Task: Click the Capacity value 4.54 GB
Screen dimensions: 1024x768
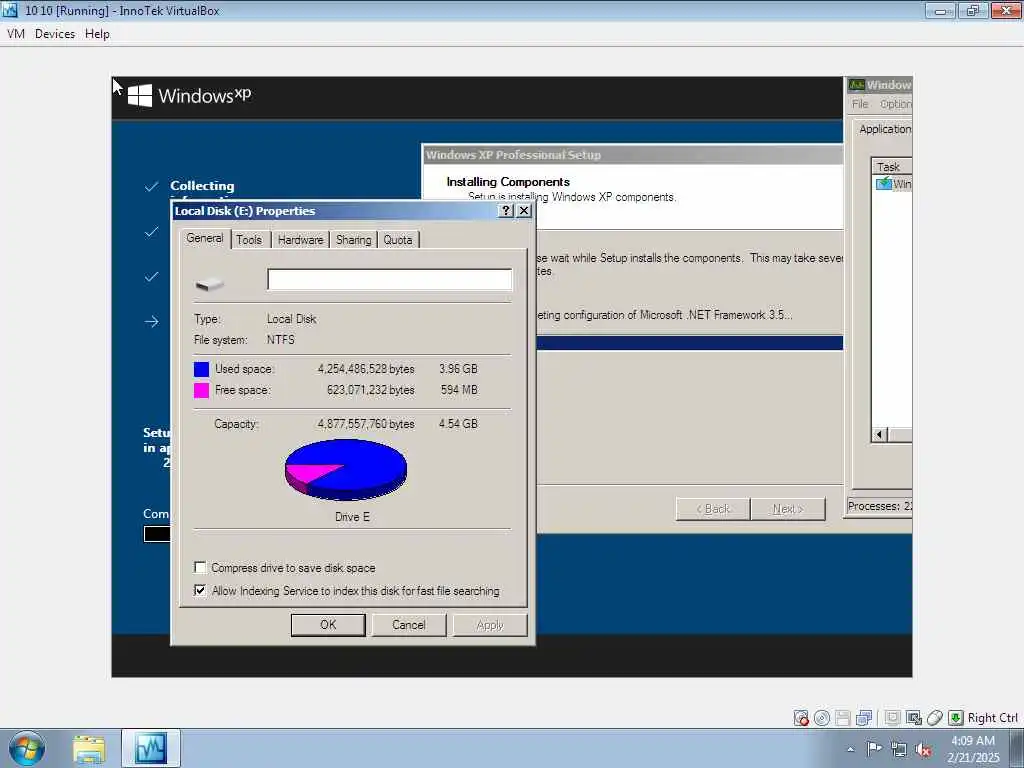Action: click(x=458, y=423)
